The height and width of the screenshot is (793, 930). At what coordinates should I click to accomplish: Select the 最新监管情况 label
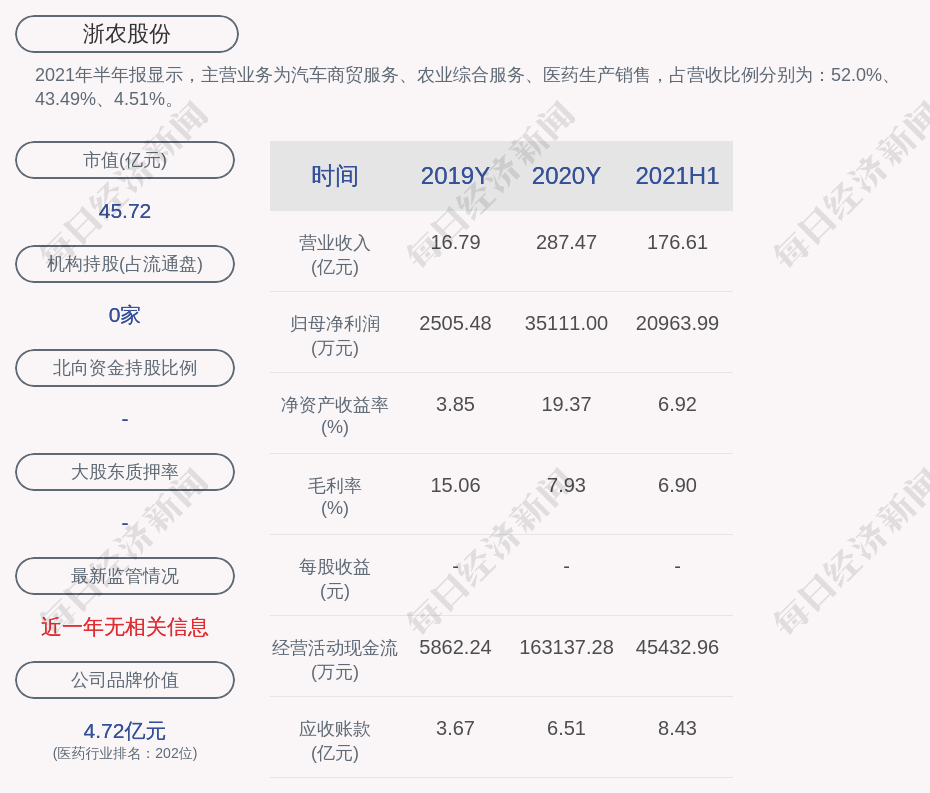125,576
